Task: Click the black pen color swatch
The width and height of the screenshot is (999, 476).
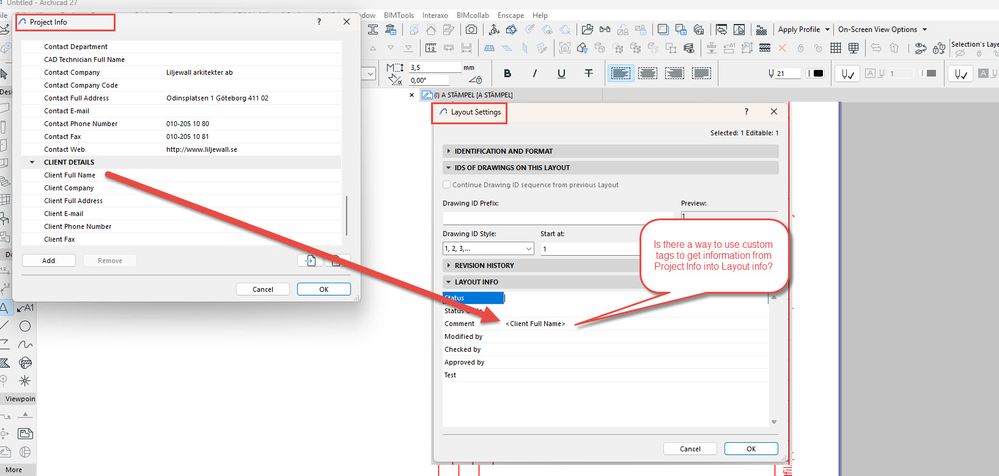Action: tap(817, 74)
